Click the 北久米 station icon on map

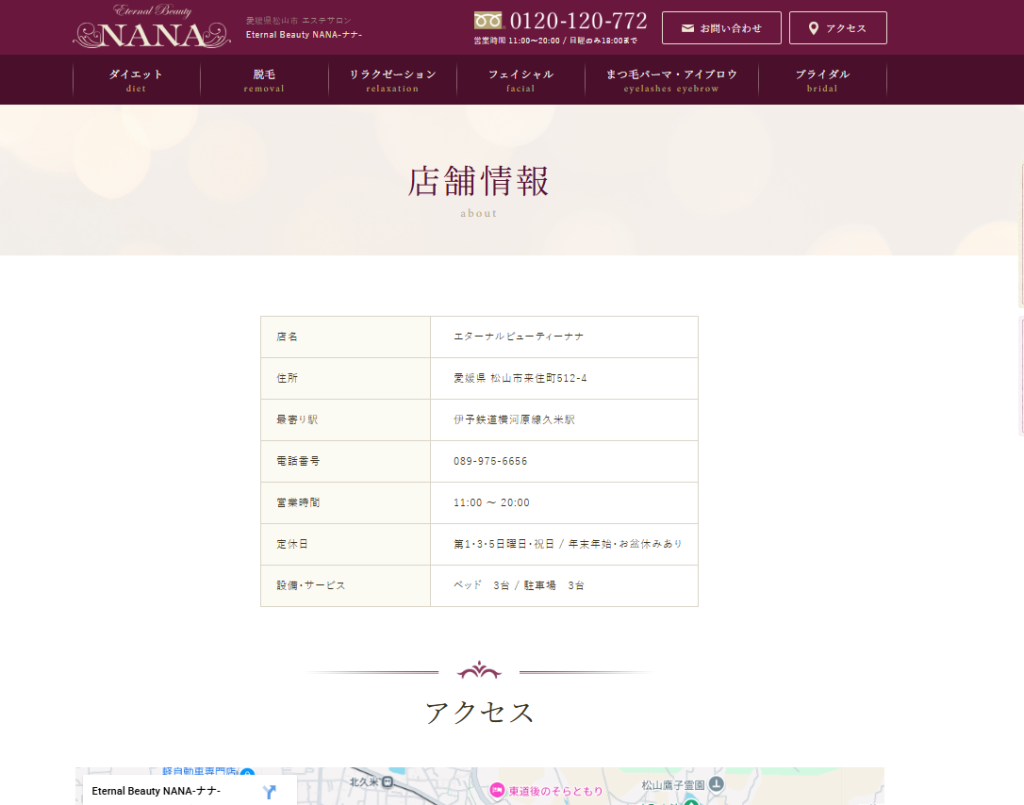pos(387,781)
